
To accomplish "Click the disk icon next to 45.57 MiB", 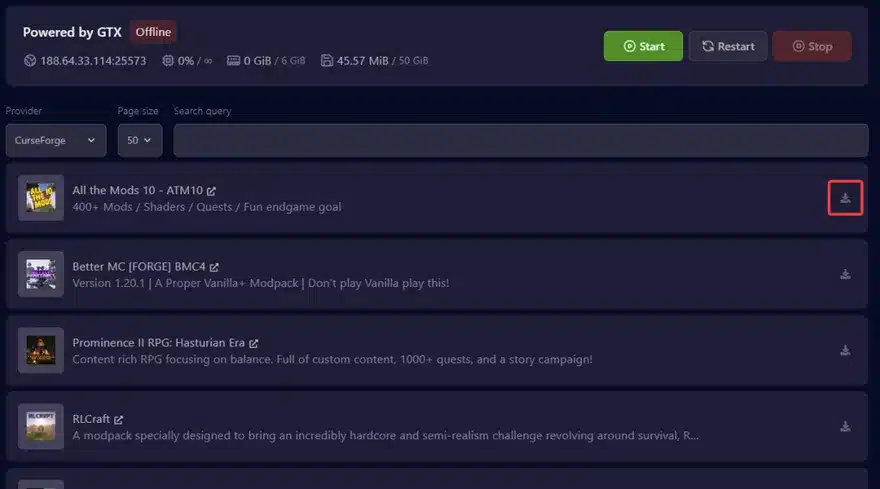I will tap(327, 61).
